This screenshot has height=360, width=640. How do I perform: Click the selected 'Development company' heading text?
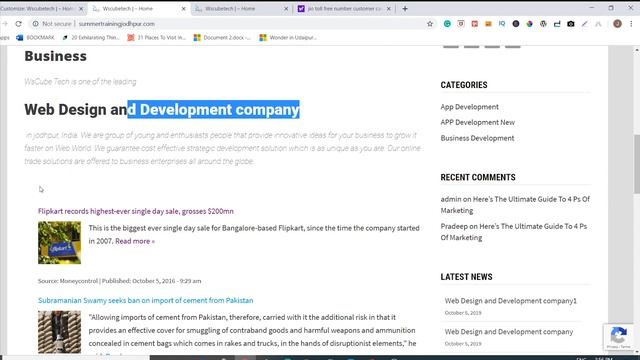[213, 109]
